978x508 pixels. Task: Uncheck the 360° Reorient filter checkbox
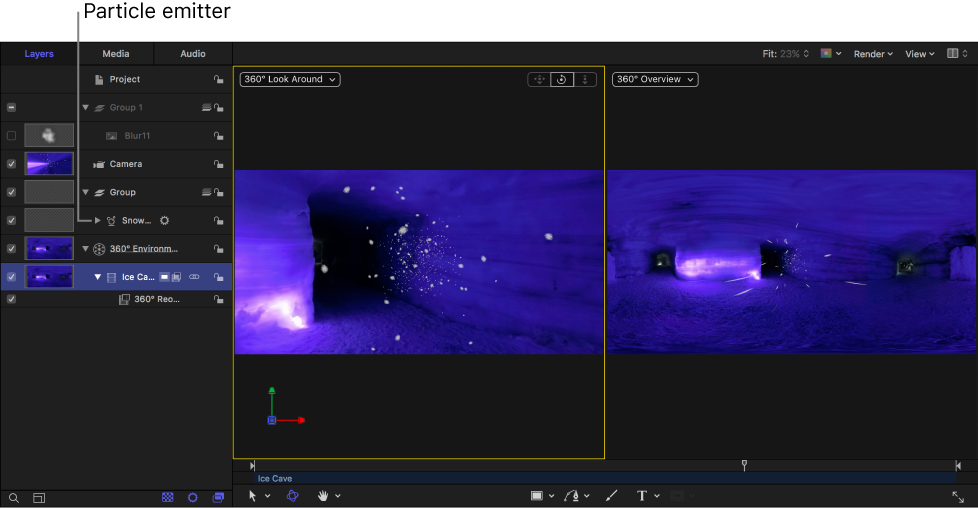click(11, 299)
